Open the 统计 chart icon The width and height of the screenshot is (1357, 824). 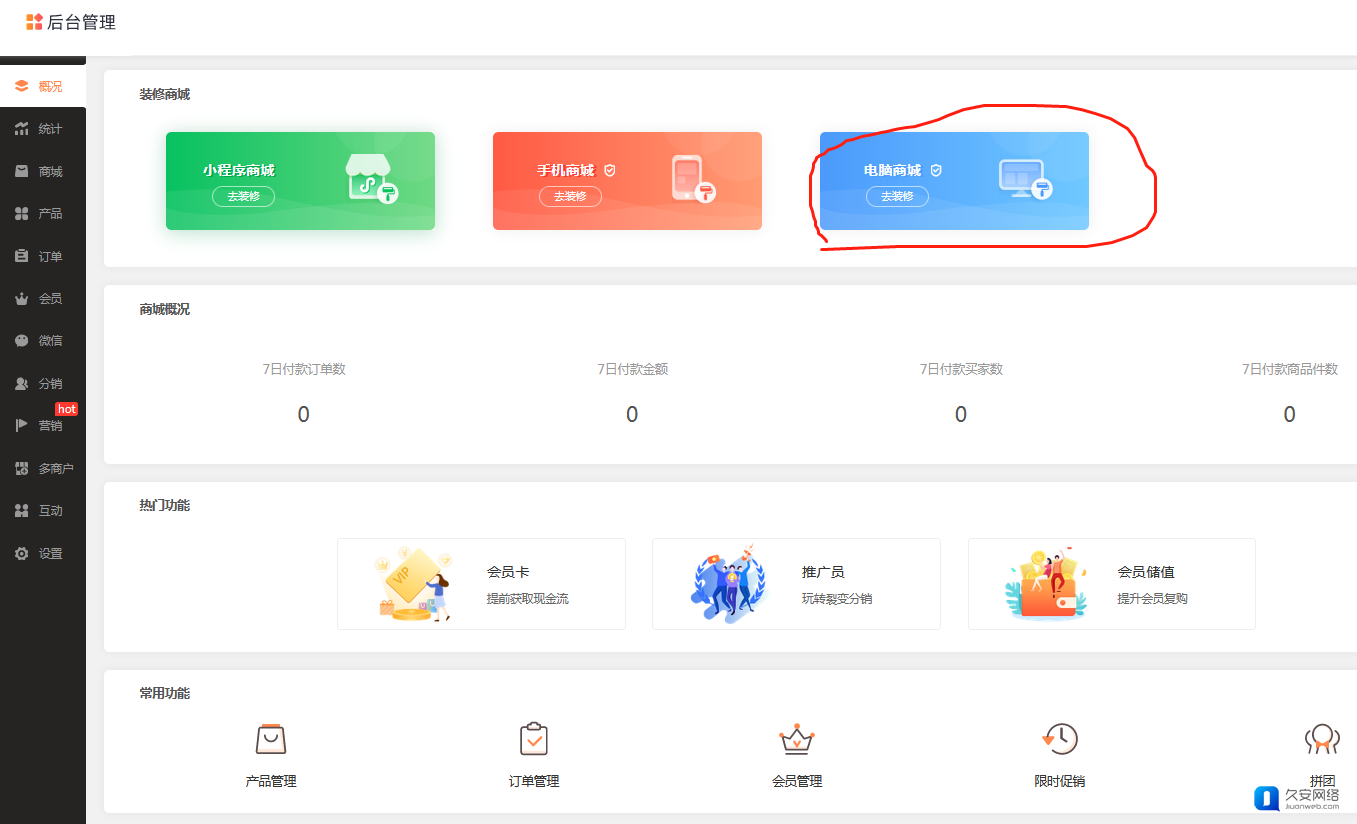(x=21, y=129)
